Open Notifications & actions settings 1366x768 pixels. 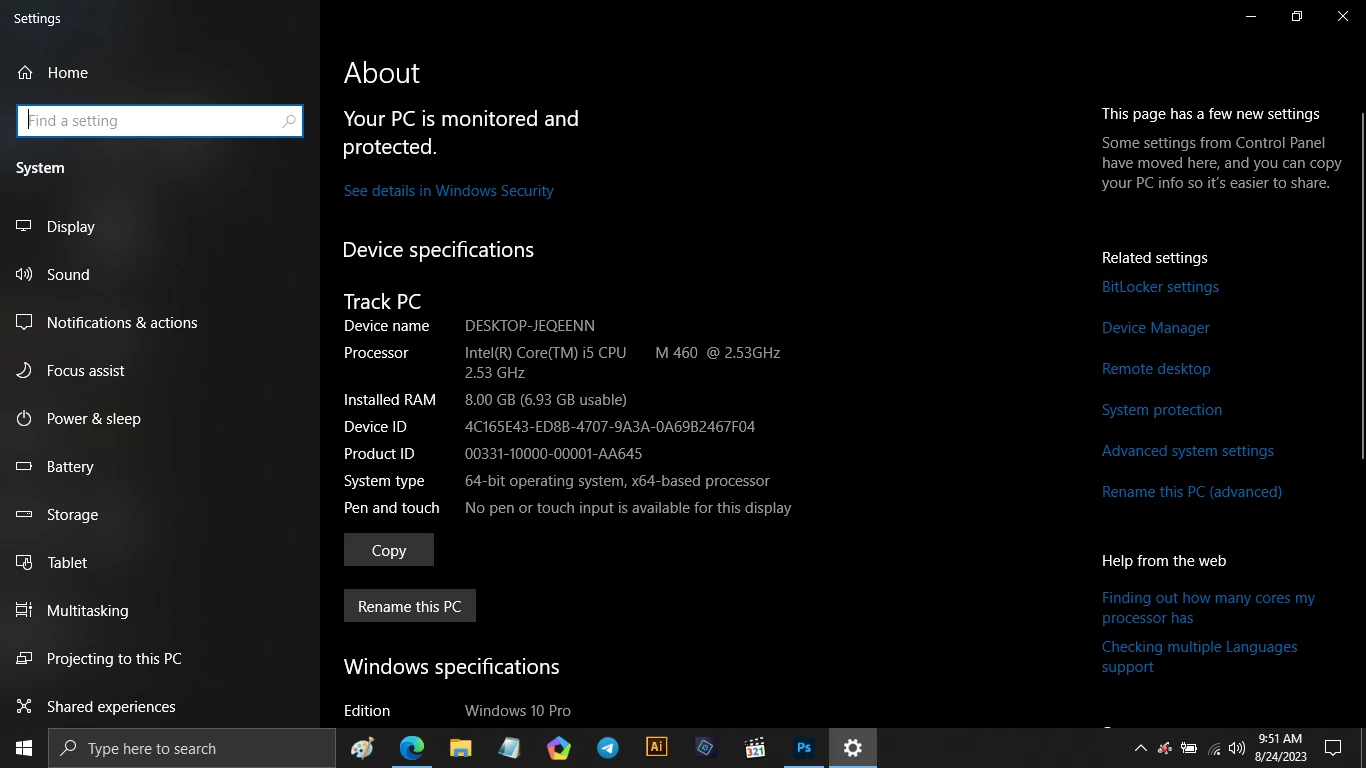pyautogui.click(x=107, y=323)
